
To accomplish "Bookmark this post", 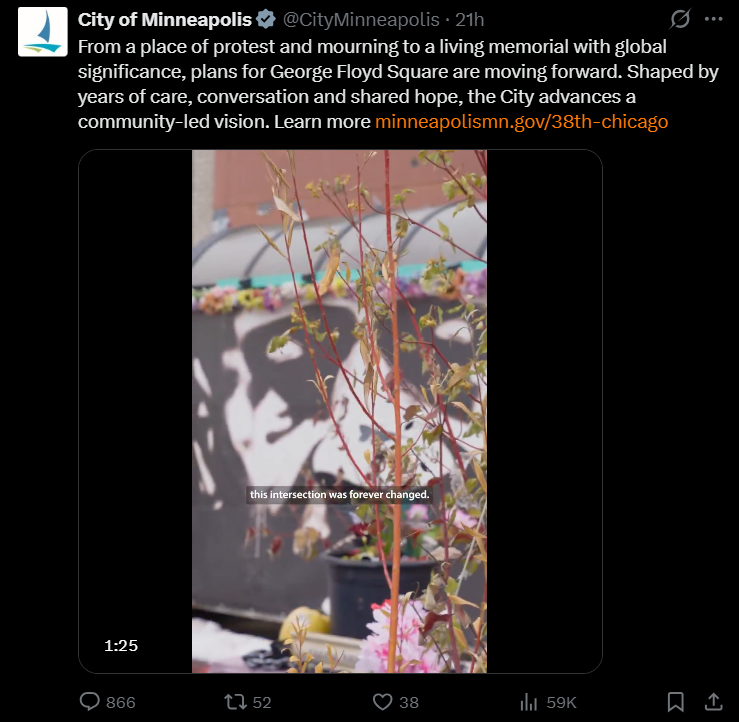I will coord(675,702).
